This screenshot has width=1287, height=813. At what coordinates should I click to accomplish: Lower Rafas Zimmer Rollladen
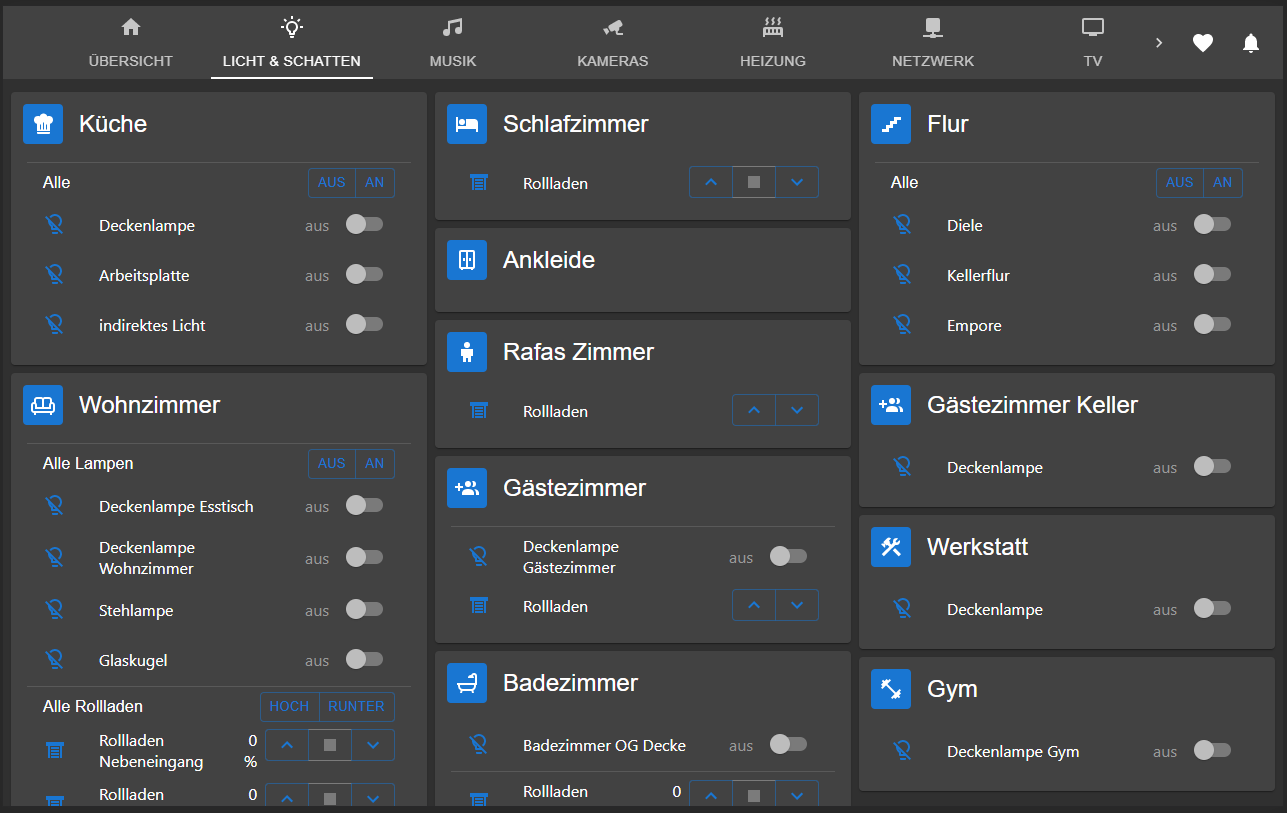(x=797, y=410)
